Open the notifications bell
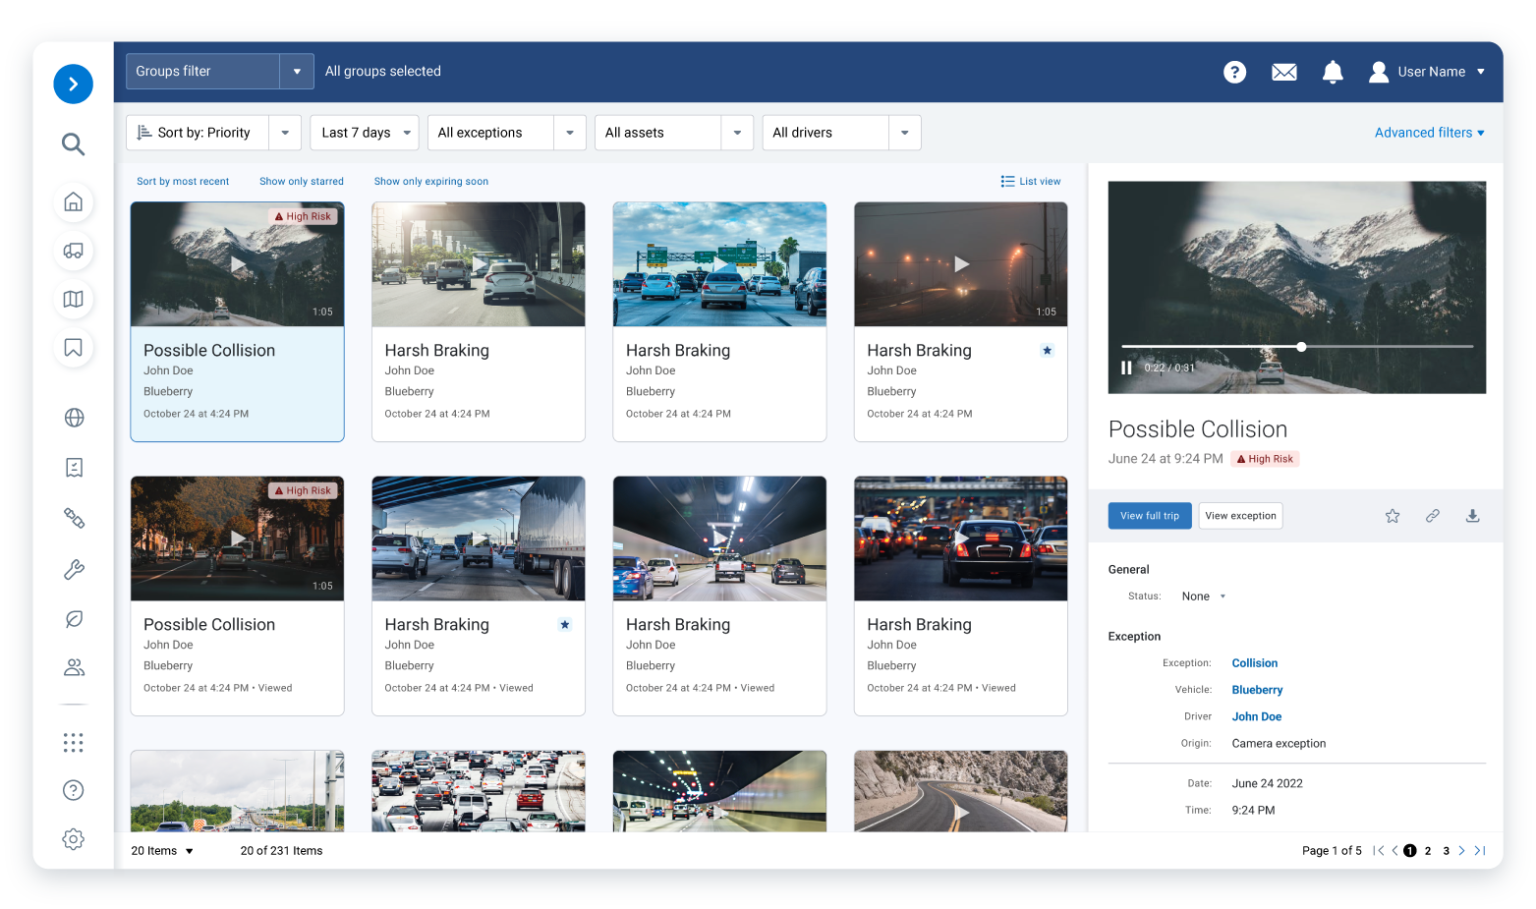This screenshot has height=909, width=1536. 1332,72
